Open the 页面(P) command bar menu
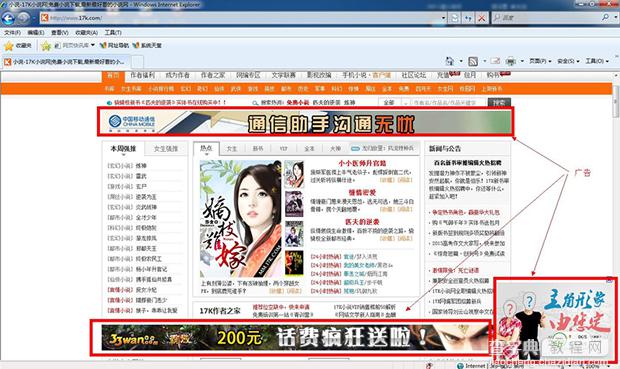The width and height of the screenshot is (620, 369). coord(540,61)
